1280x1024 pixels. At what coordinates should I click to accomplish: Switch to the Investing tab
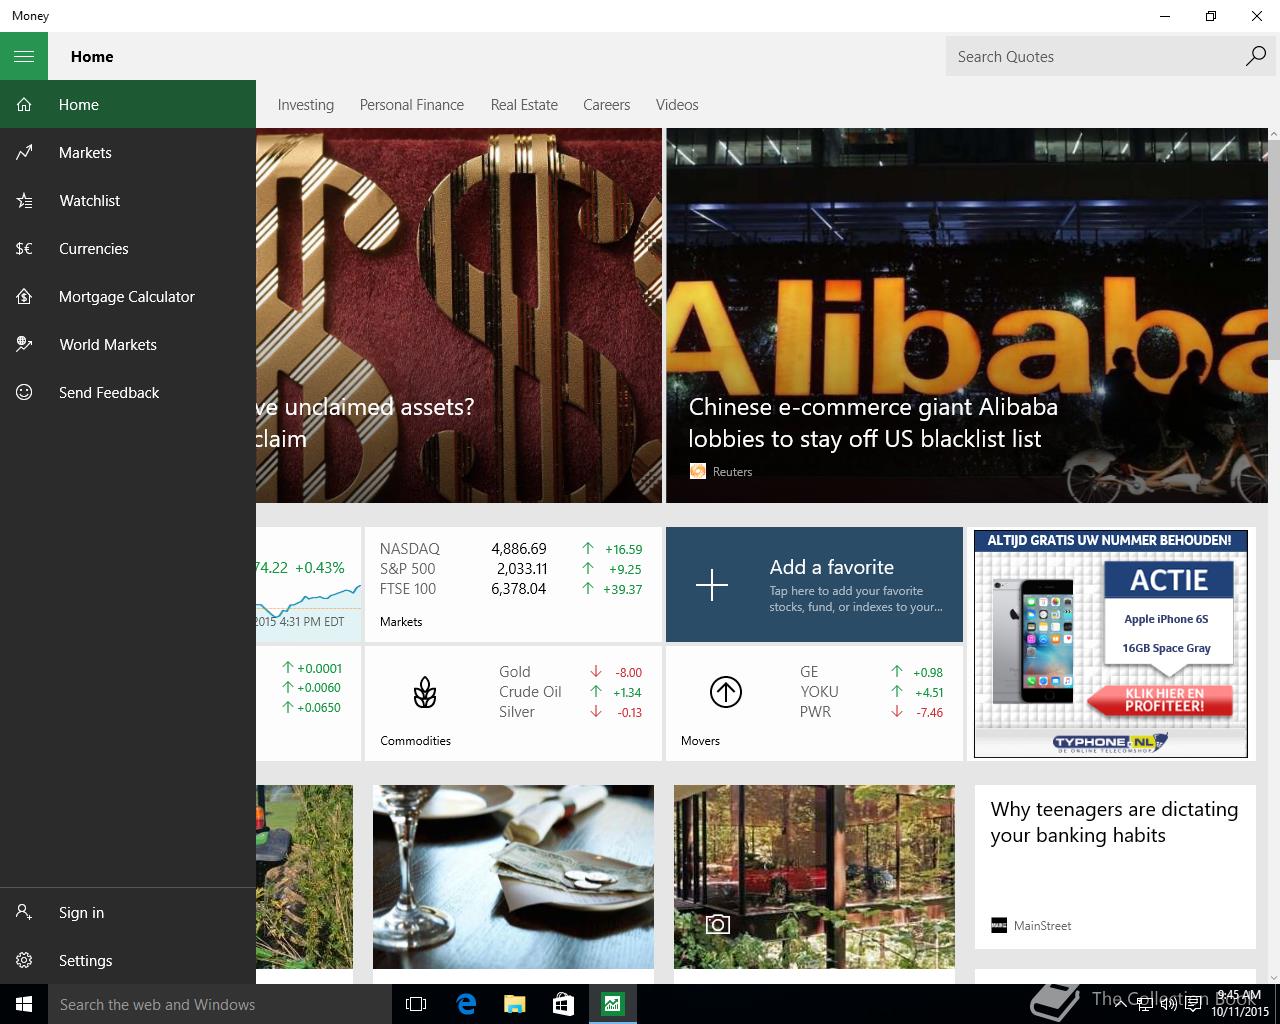(305, 105)
